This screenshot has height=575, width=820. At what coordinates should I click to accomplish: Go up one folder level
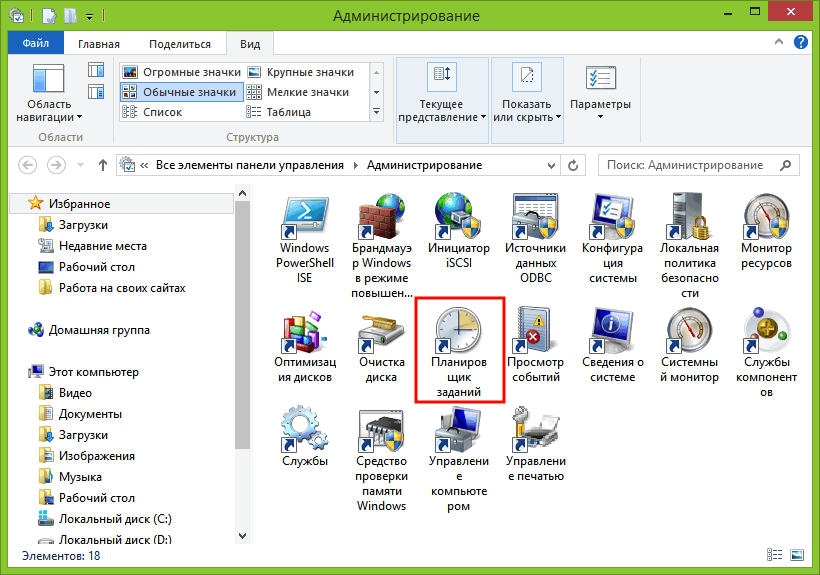coord(102,166)
